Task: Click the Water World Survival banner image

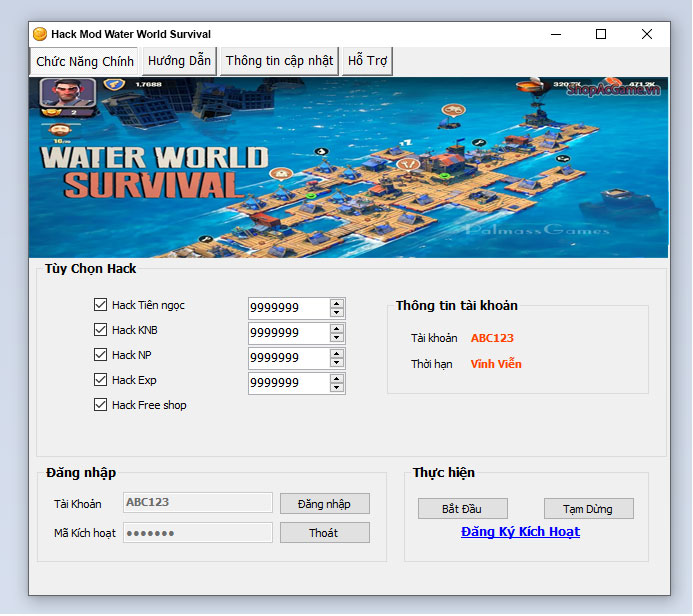Action: coord(348,167)
